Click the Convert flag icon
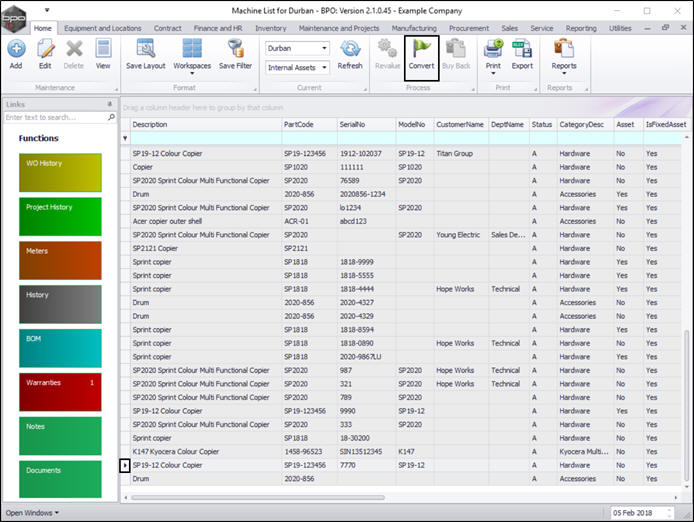694x522 pixels. [x=421, y=48]
